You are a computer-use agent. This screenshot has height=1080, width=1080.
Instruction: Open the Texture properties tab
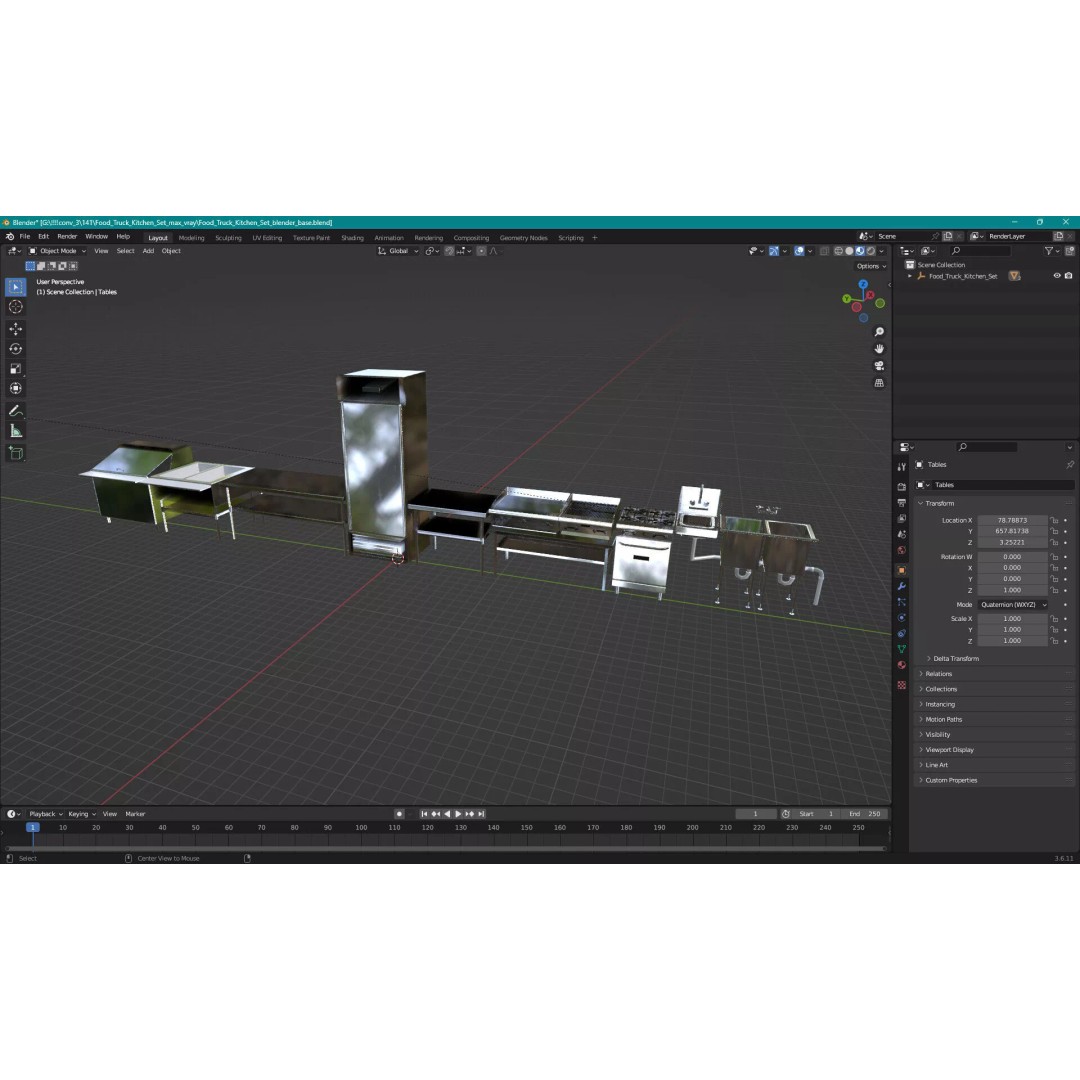[902, 685]
